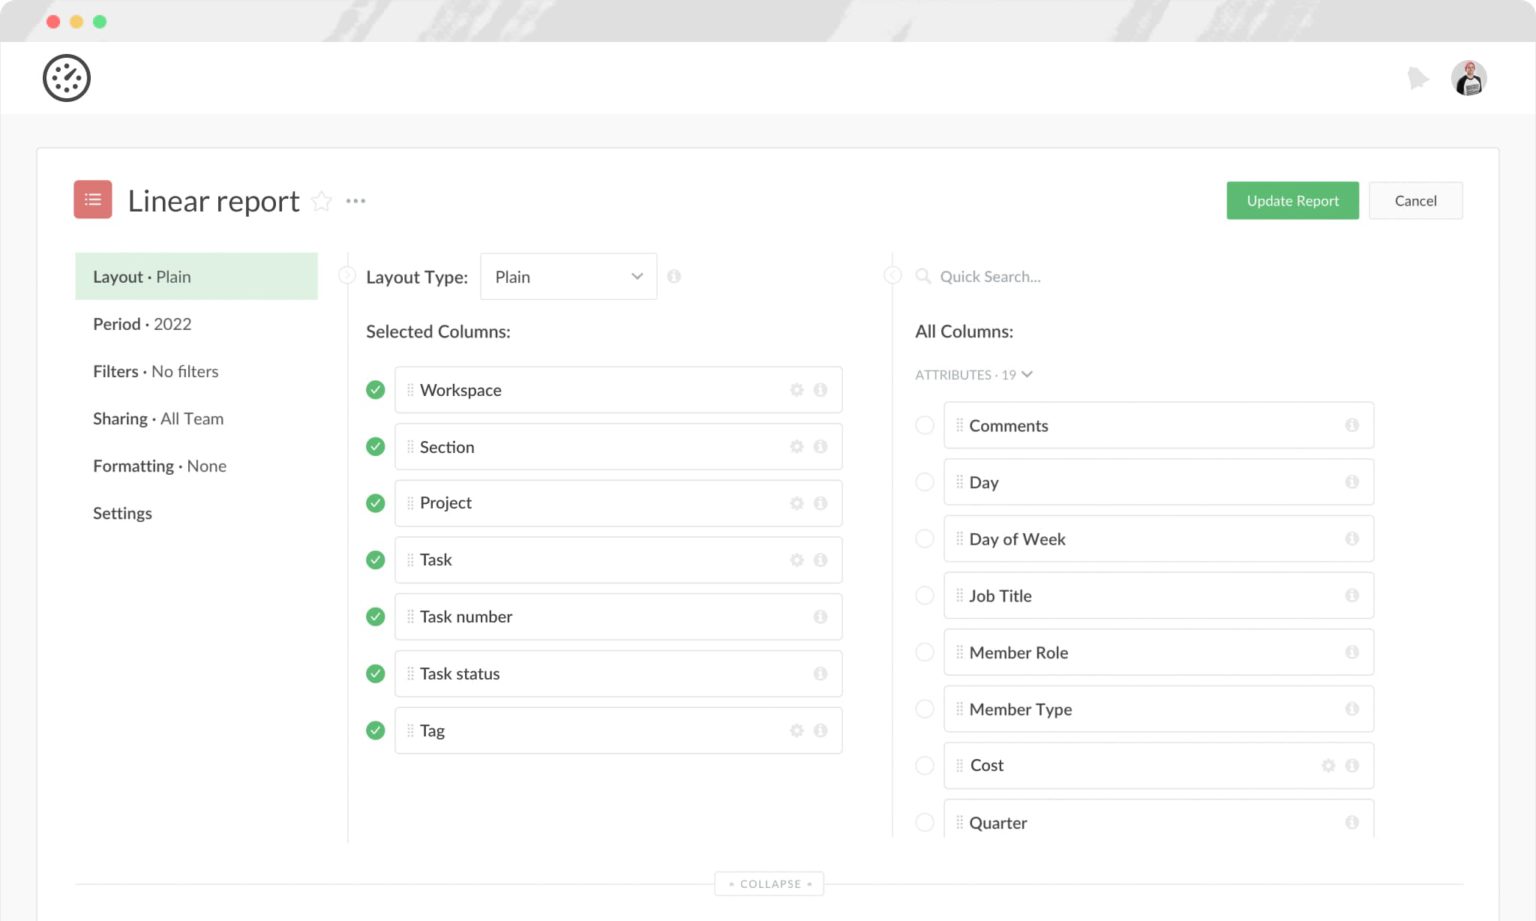Cancel the report changes
The height and width of the screenshot is (921, 1536).
pos(1415,200)
